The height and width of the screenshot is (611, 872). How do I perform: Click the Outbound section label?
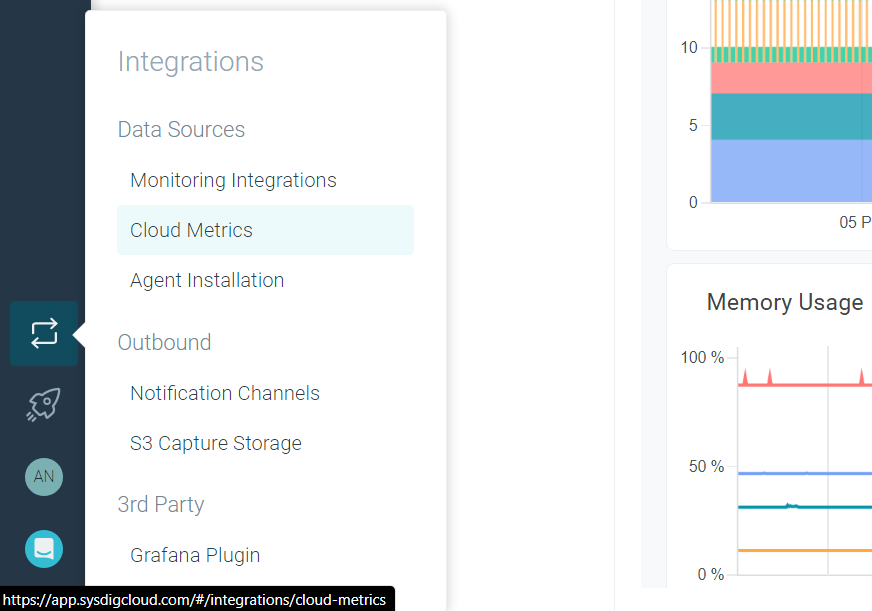164,342
